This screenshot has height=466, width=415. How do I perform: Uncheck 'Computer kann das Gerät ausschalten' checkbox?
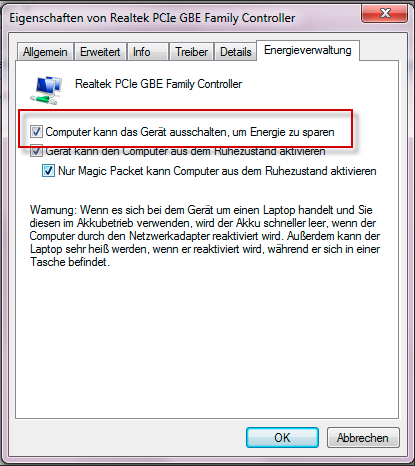(36, 131)
